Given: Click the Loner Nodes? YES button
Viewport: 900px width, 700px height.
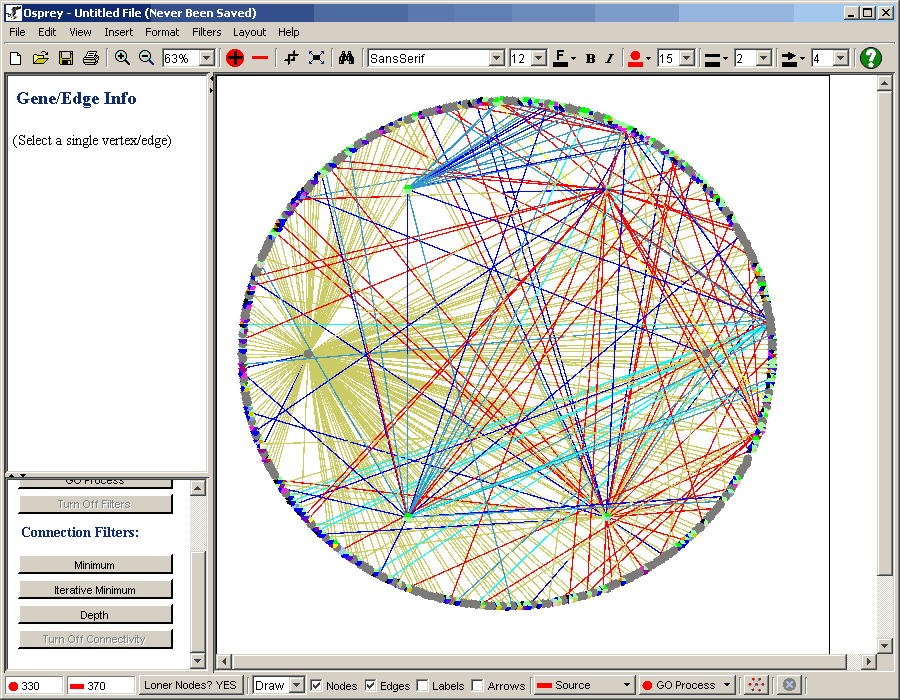Looking at the screenshot, I should click(x=190, y=685).
